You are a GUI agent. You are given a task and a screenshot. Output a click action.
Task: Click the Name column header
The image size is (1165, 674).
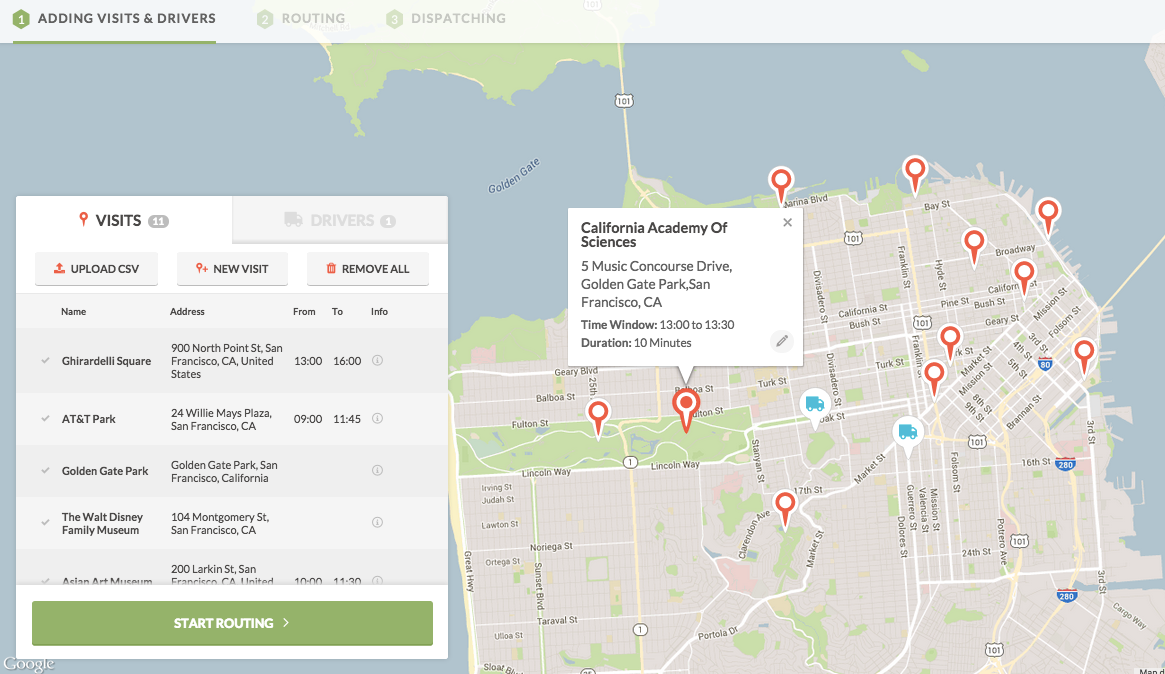74,311
